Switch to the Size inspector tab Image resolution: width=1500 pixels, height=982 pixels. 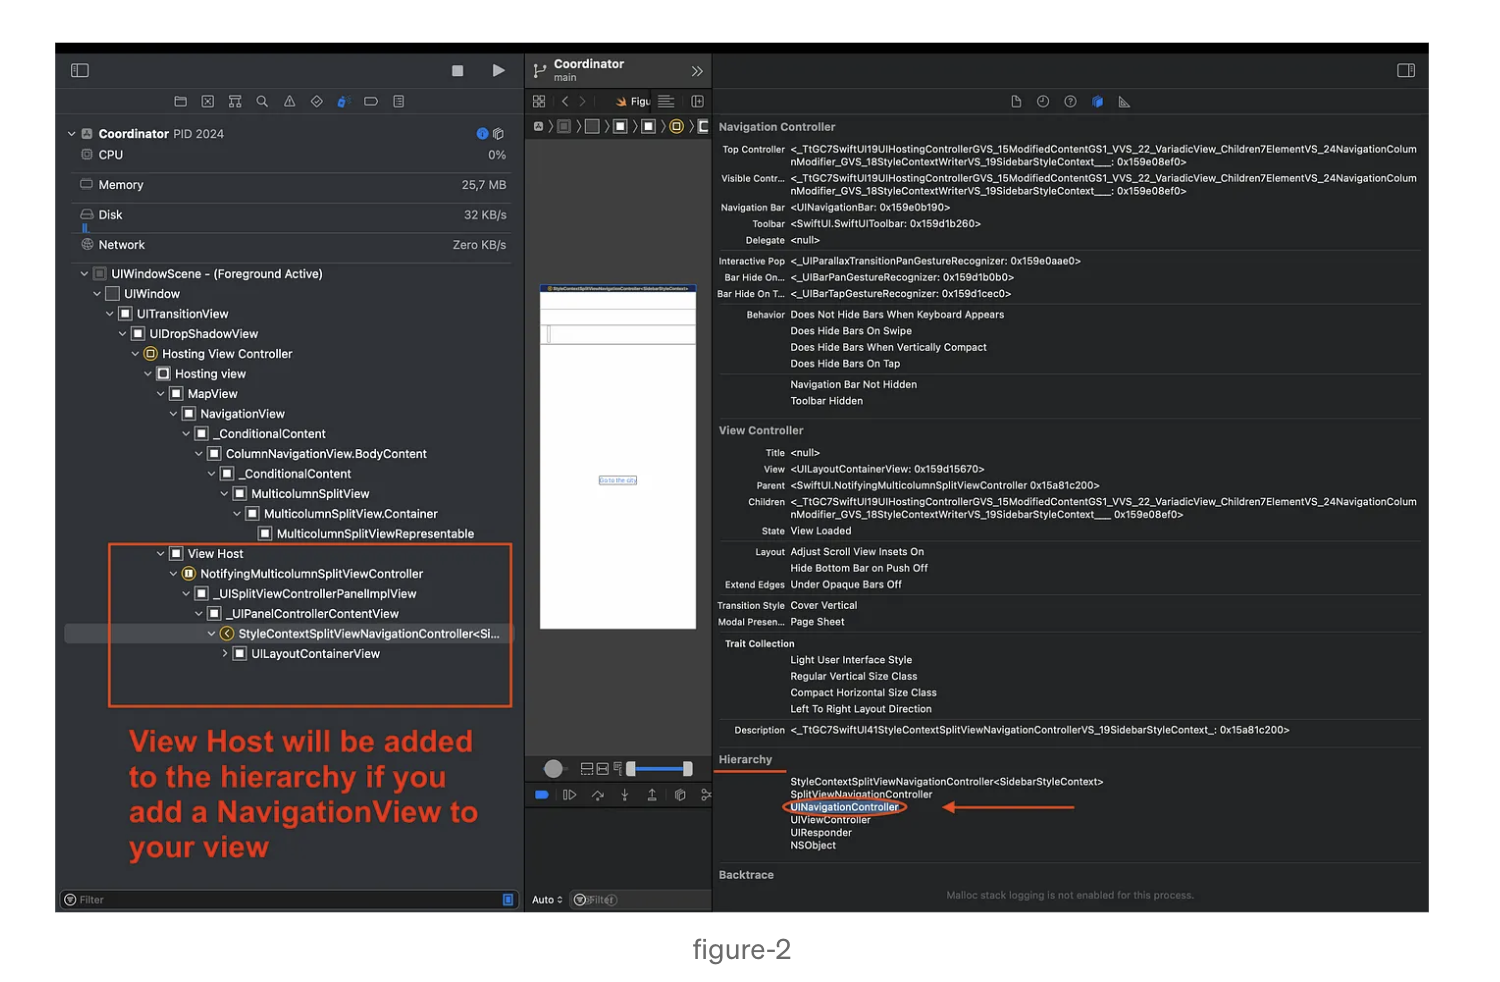pyautogui.click(x=1124, y=101)
